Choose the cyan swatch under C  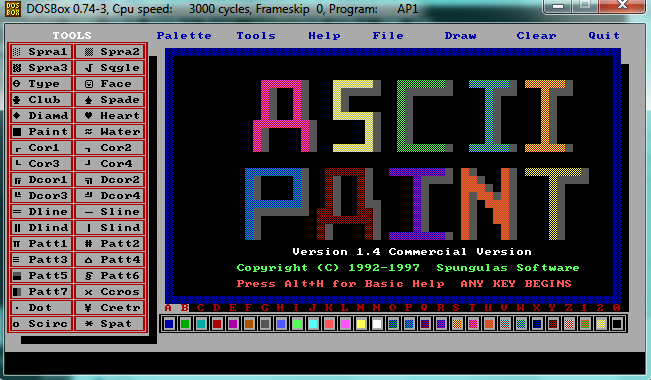[201, 324]
